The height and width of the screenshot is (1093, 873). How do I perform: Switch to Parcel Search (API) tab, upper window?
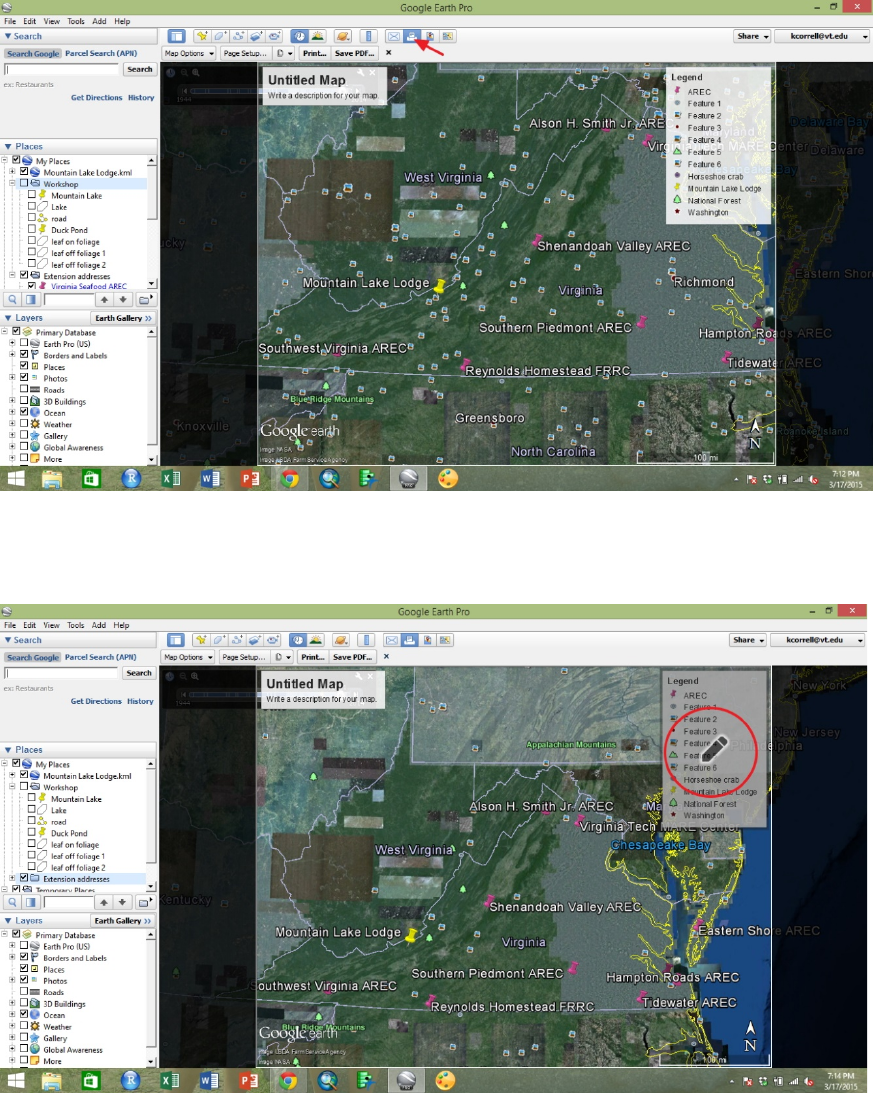pos(101,54)
